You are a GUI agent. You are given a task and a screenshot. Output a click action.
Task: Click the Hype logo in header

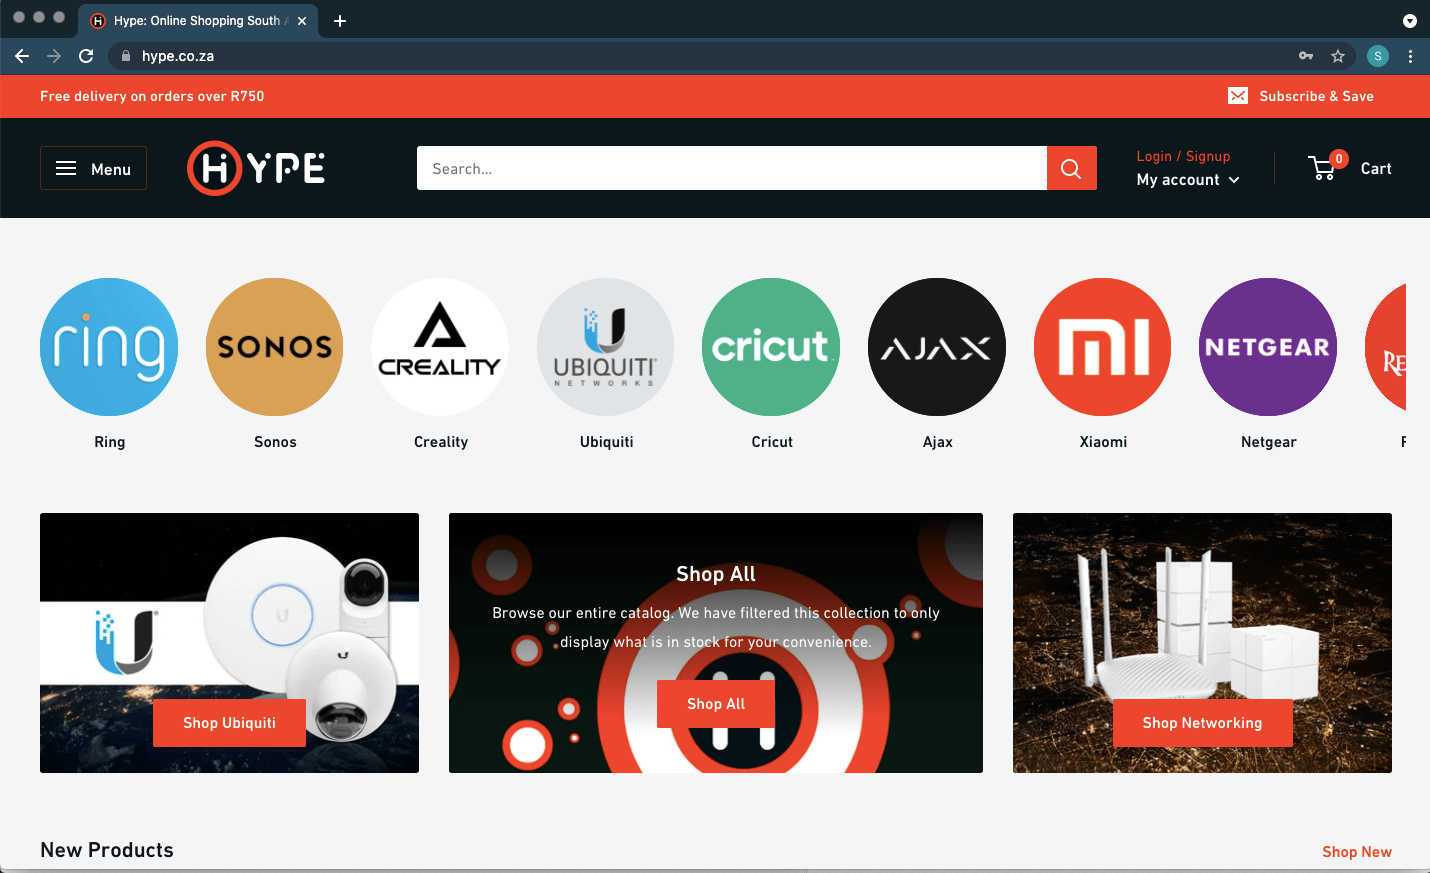(256, 168)
